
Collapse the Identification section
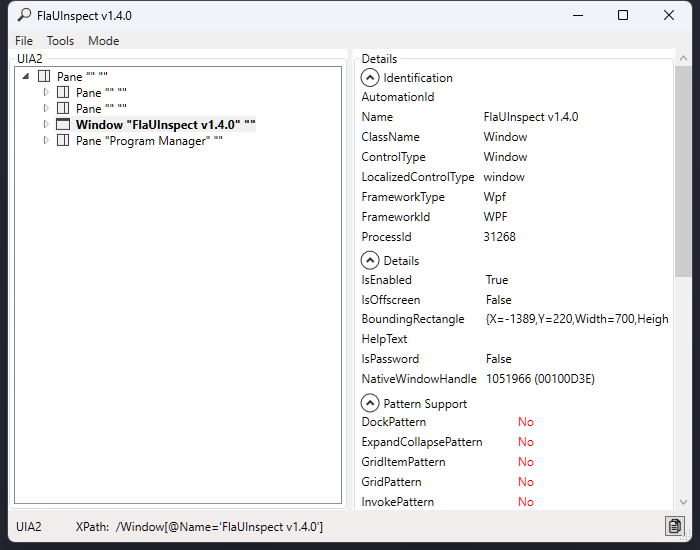[x=370, y=78]
